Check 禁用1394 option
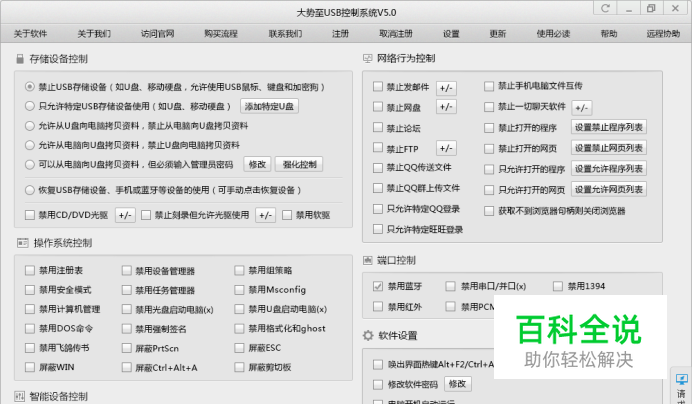 click(557, 286)
